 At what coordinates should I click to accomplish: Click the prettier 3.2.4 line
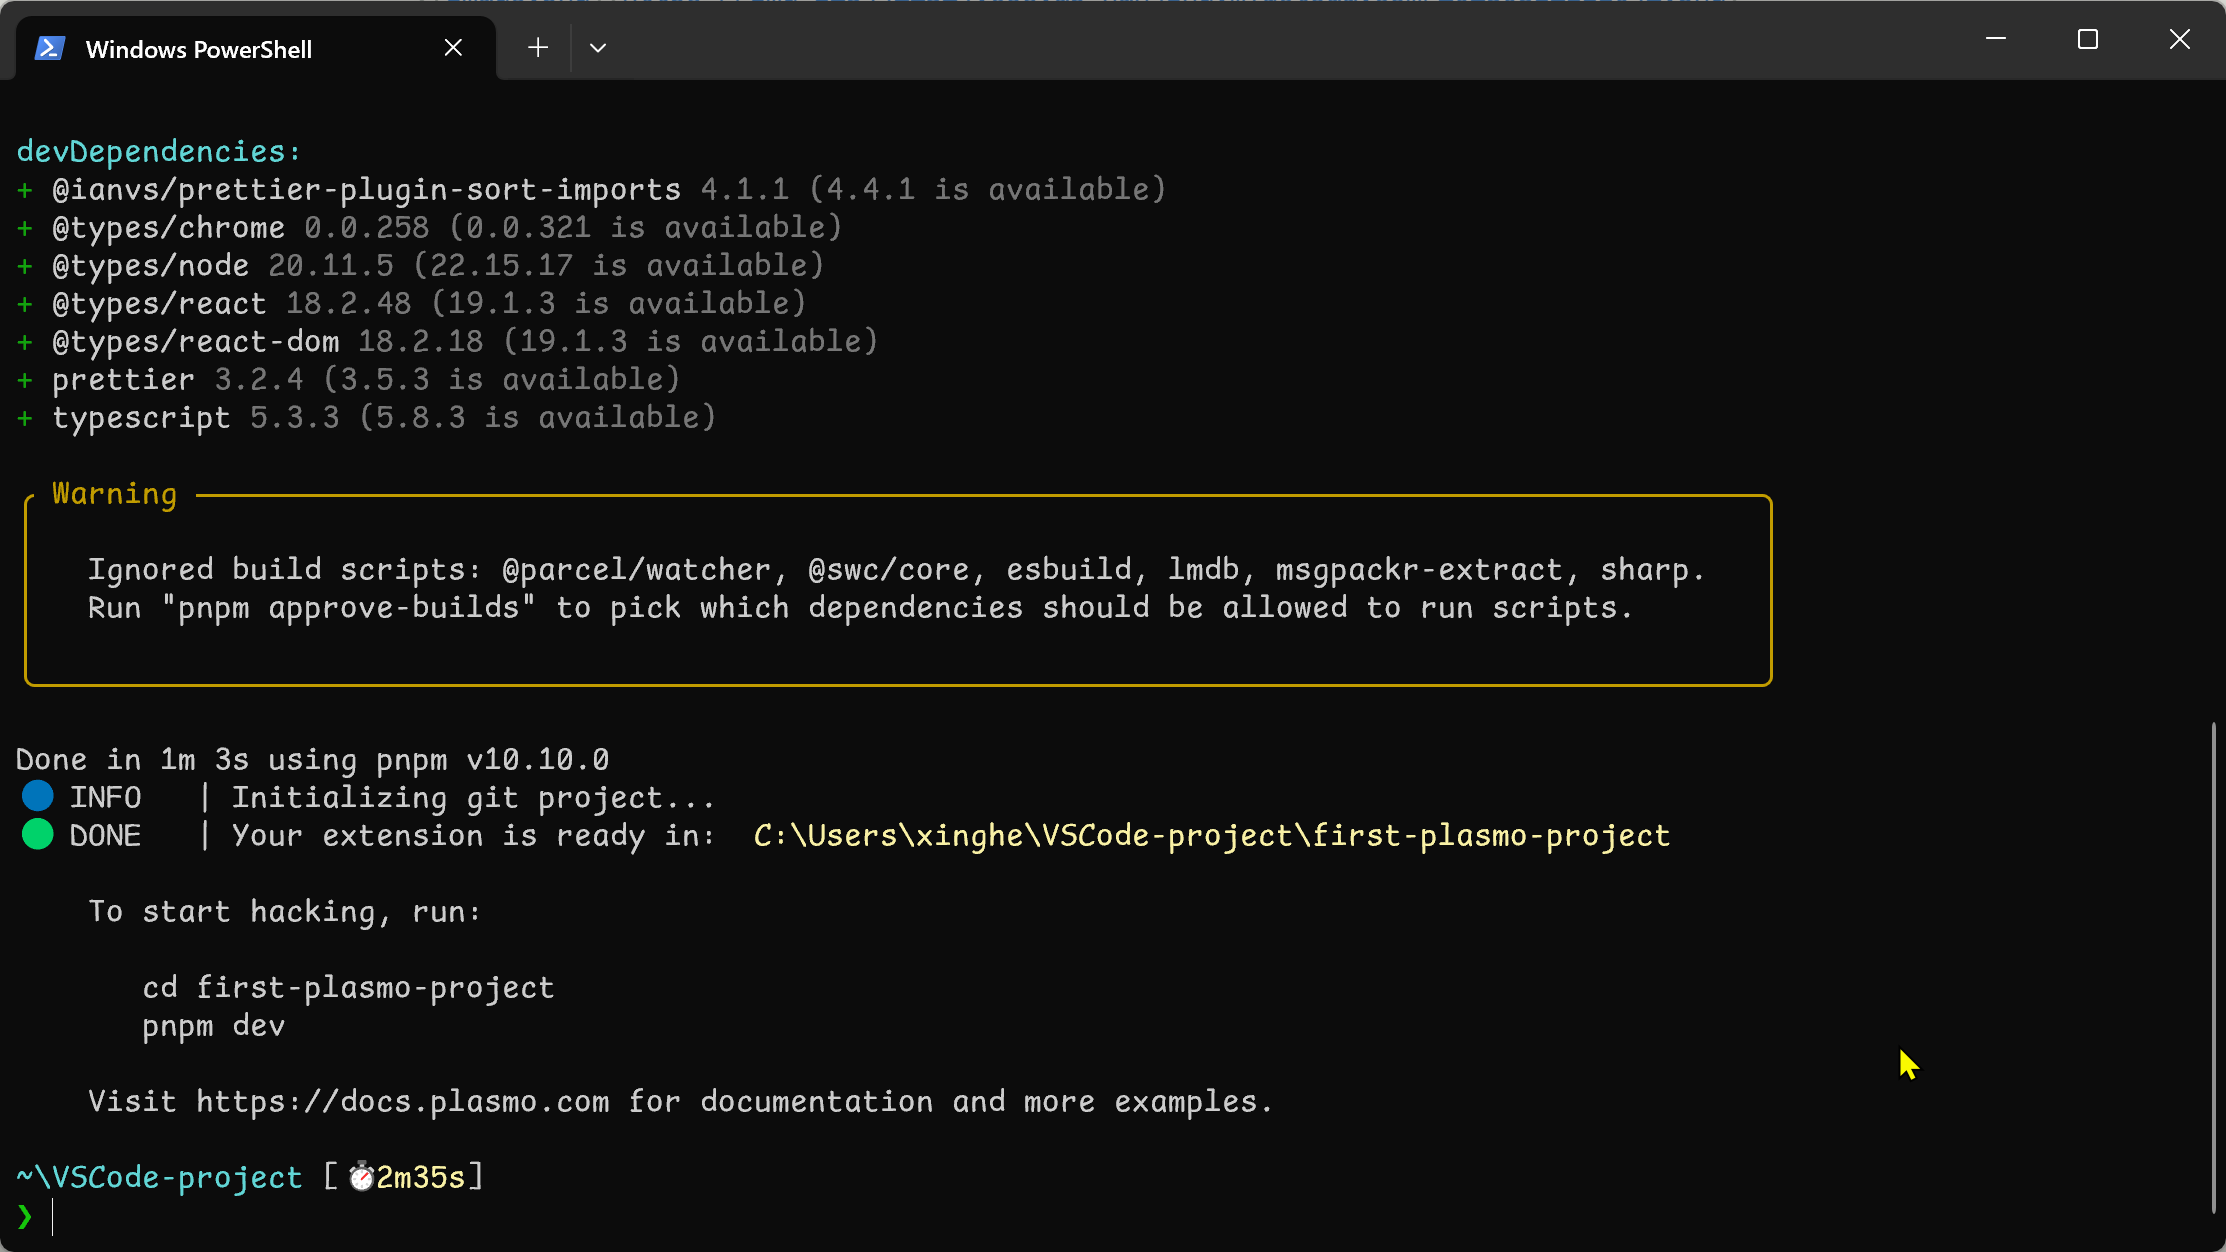348,379
